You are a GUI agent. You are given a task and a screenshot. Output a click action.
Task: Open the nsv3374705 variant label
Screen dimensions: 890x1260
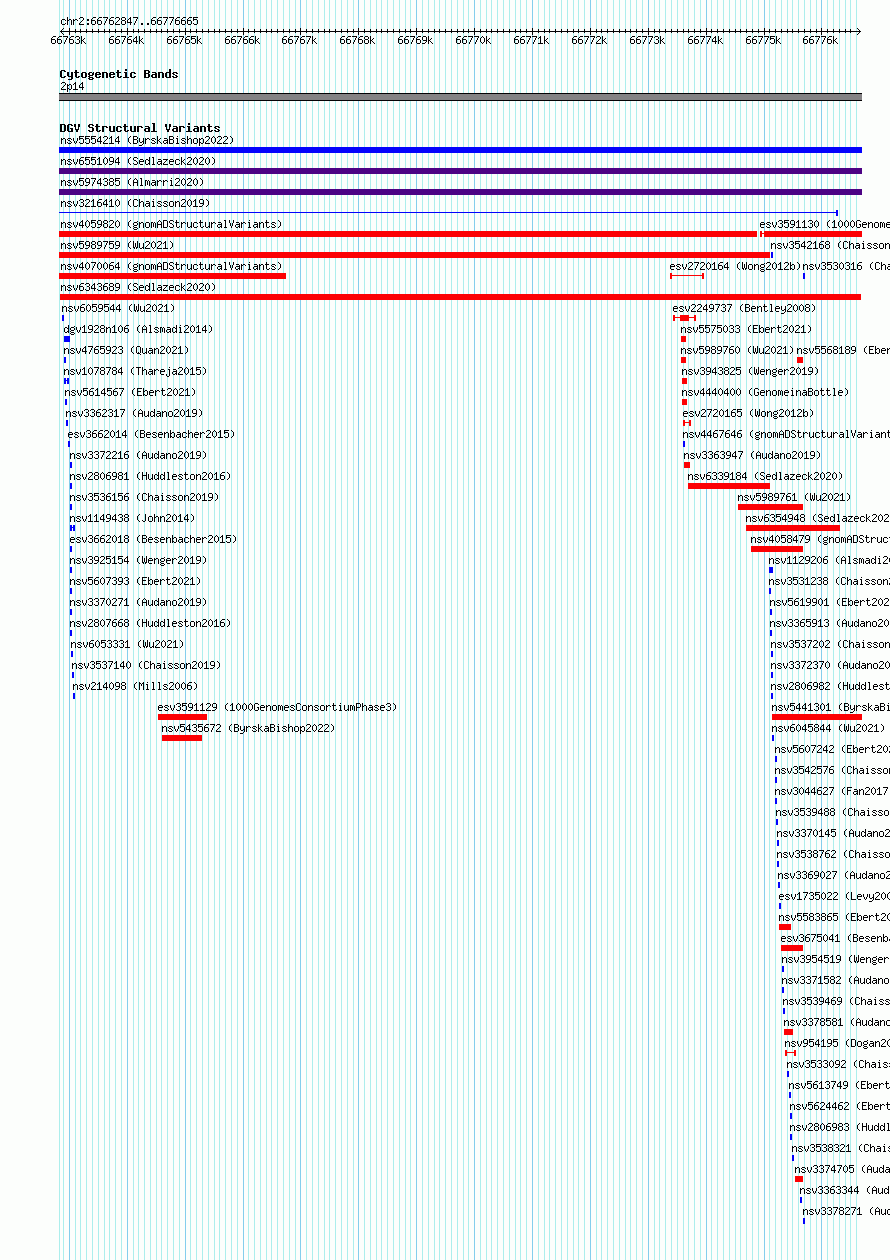tap(842, 1169)
